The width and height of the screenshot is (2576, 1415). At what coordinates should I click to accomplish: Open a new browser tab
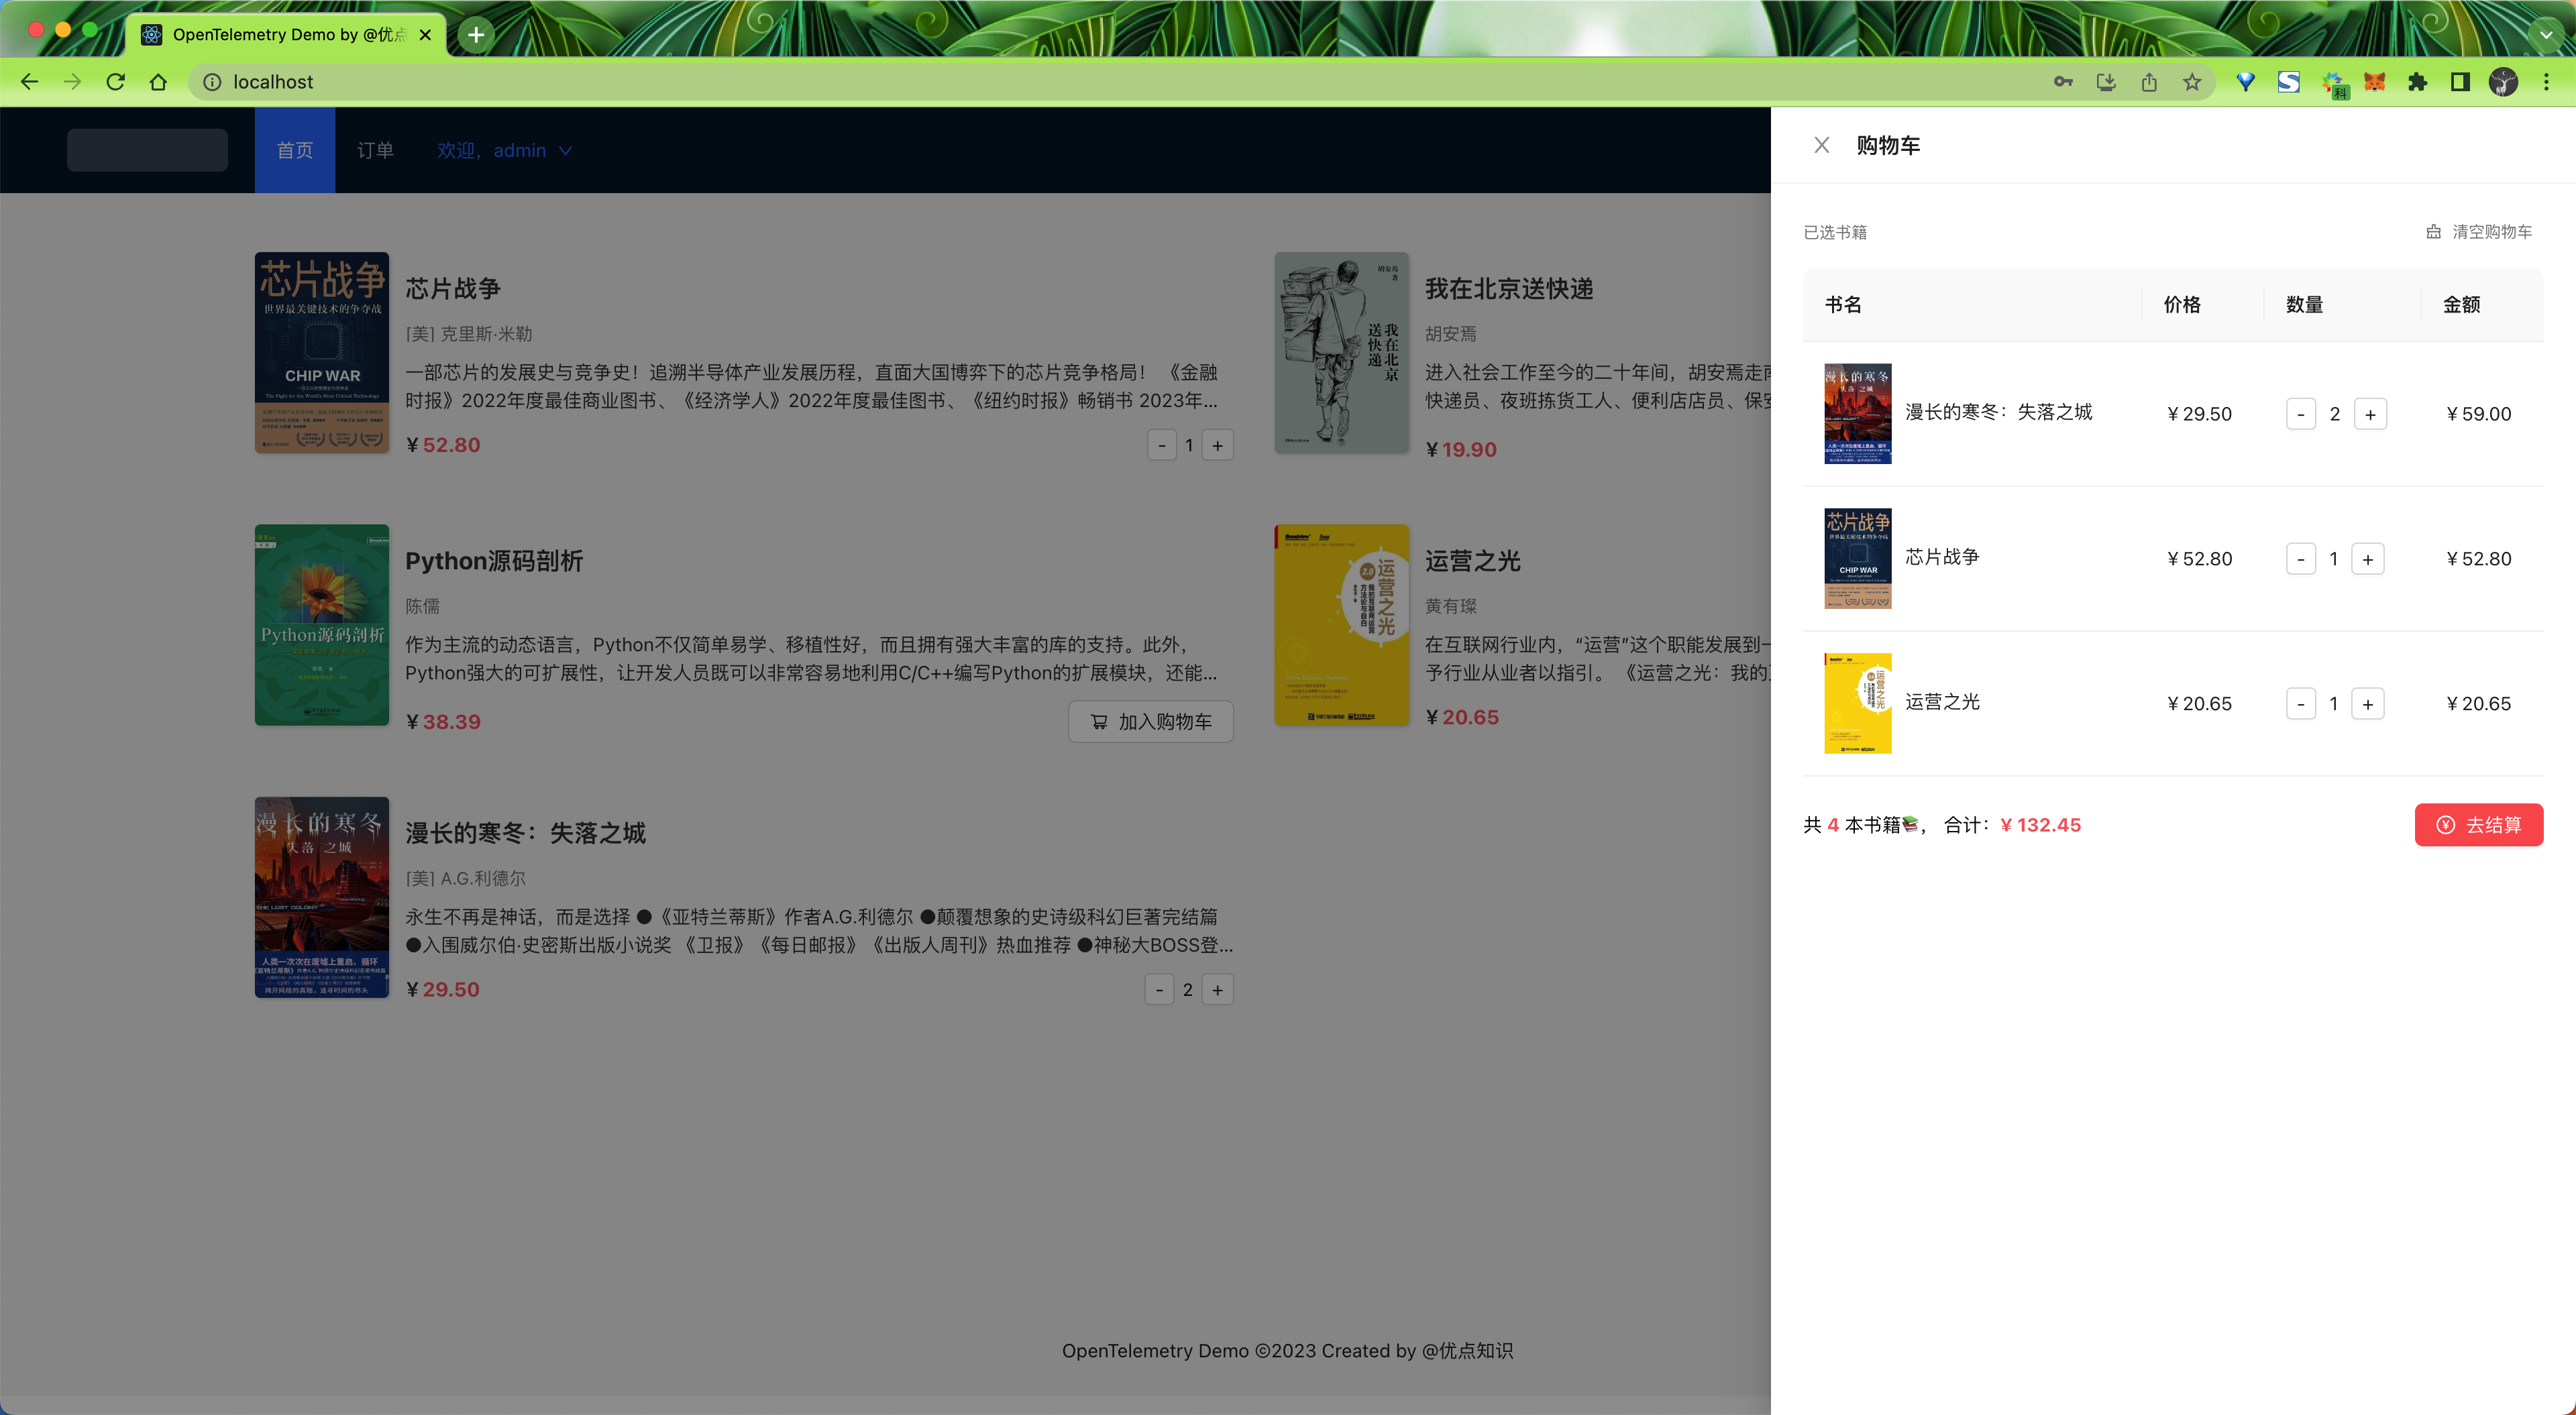[x=476, y=35]
